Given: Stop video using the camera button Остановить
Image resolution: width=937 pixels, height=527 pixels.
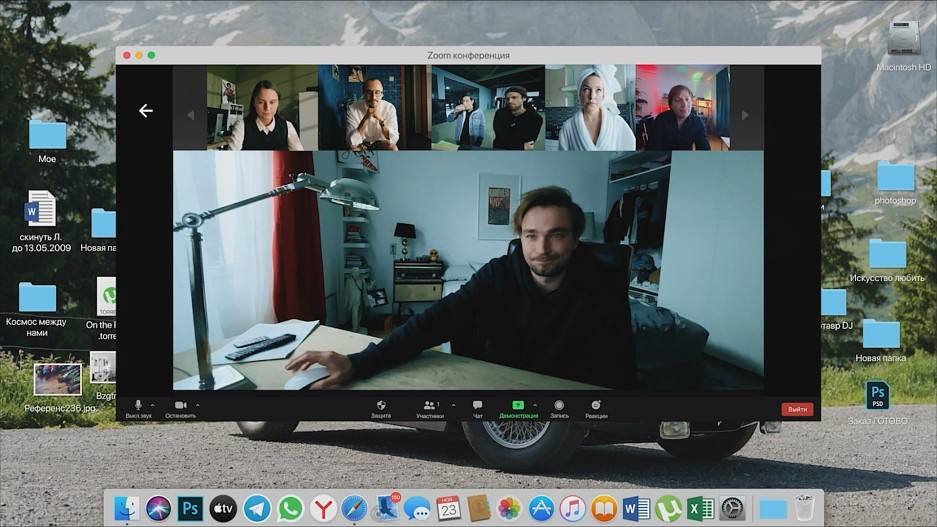Looking at the screenshot, I should 180,406.
